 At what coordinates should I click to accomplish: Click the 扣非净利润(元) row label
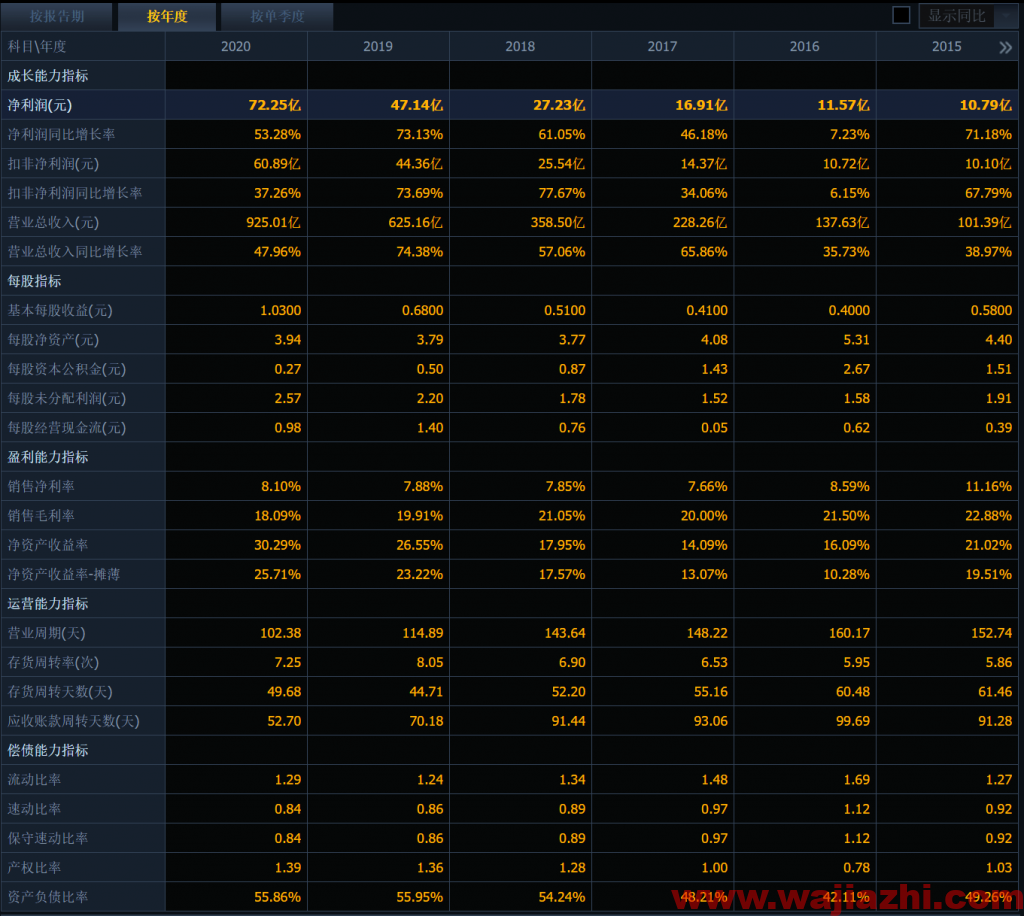point(53,164)
